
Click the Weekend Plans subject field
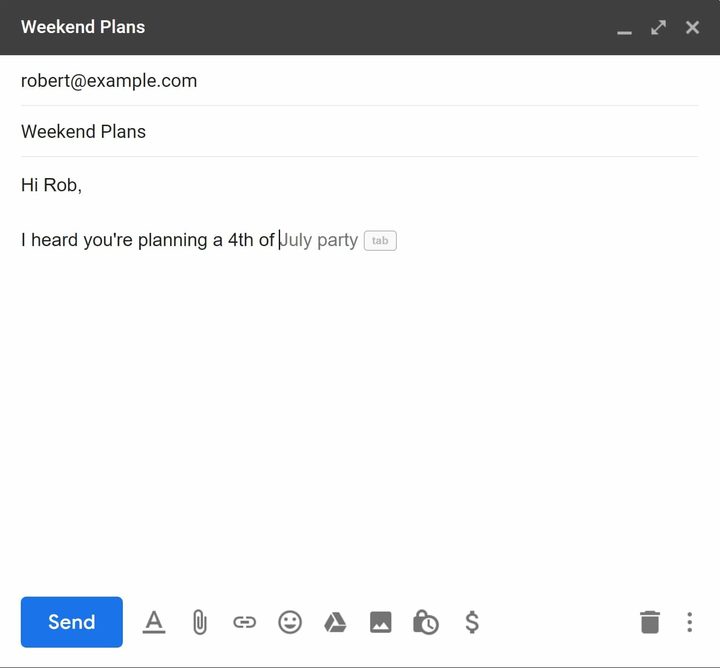(x=84, y=132)
